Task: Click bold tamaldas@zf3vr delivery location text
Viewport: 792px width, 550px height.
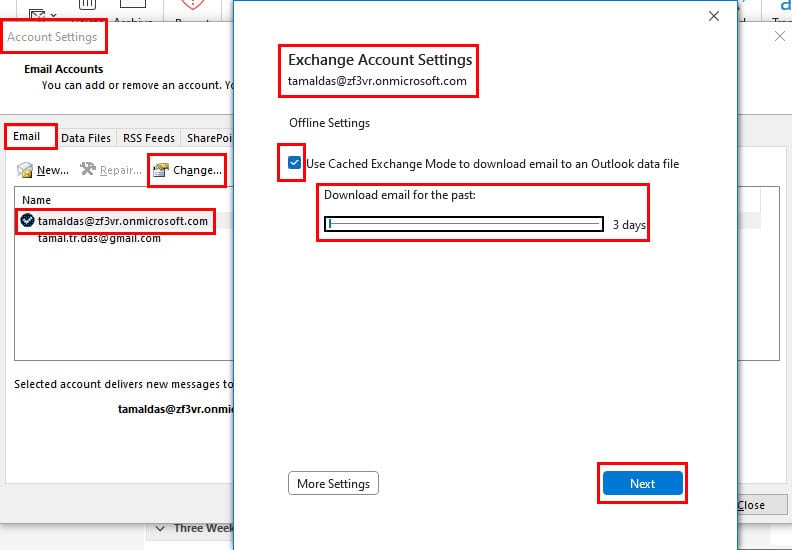Action: pos(175,409)
